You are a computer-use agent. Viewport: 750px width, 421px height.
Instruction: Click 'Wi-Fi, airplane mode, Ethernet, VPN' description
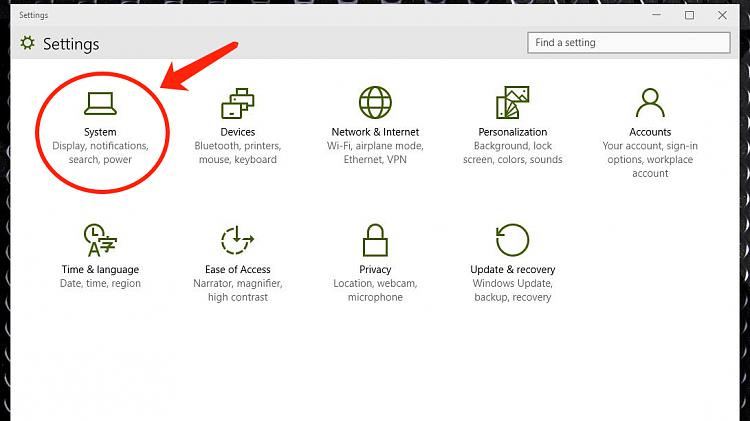(375, 153)
